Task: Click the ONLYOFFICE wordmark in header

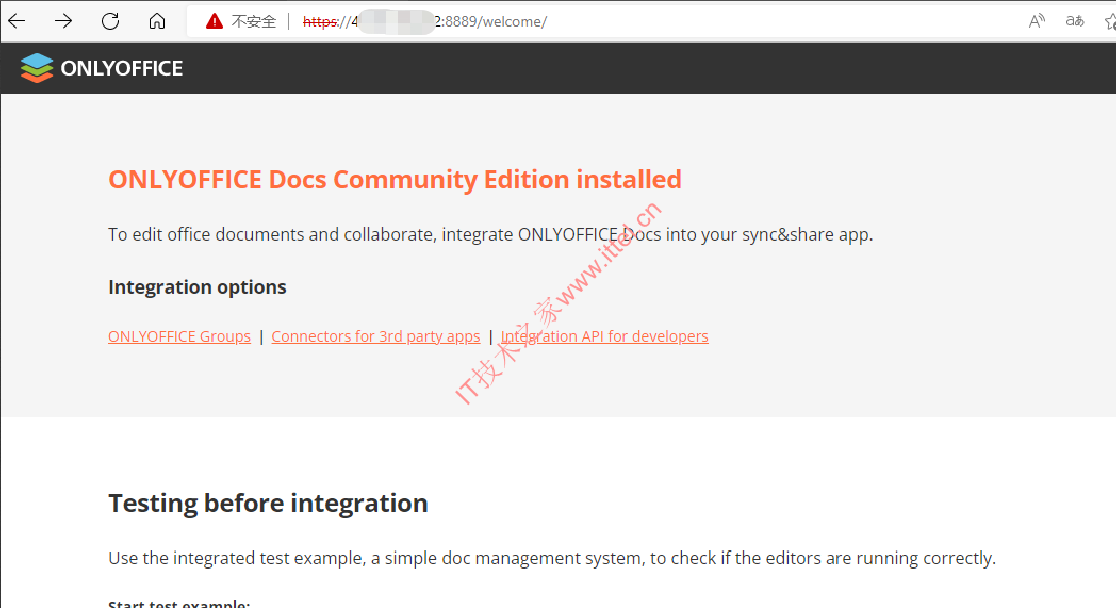Action: 122,68
